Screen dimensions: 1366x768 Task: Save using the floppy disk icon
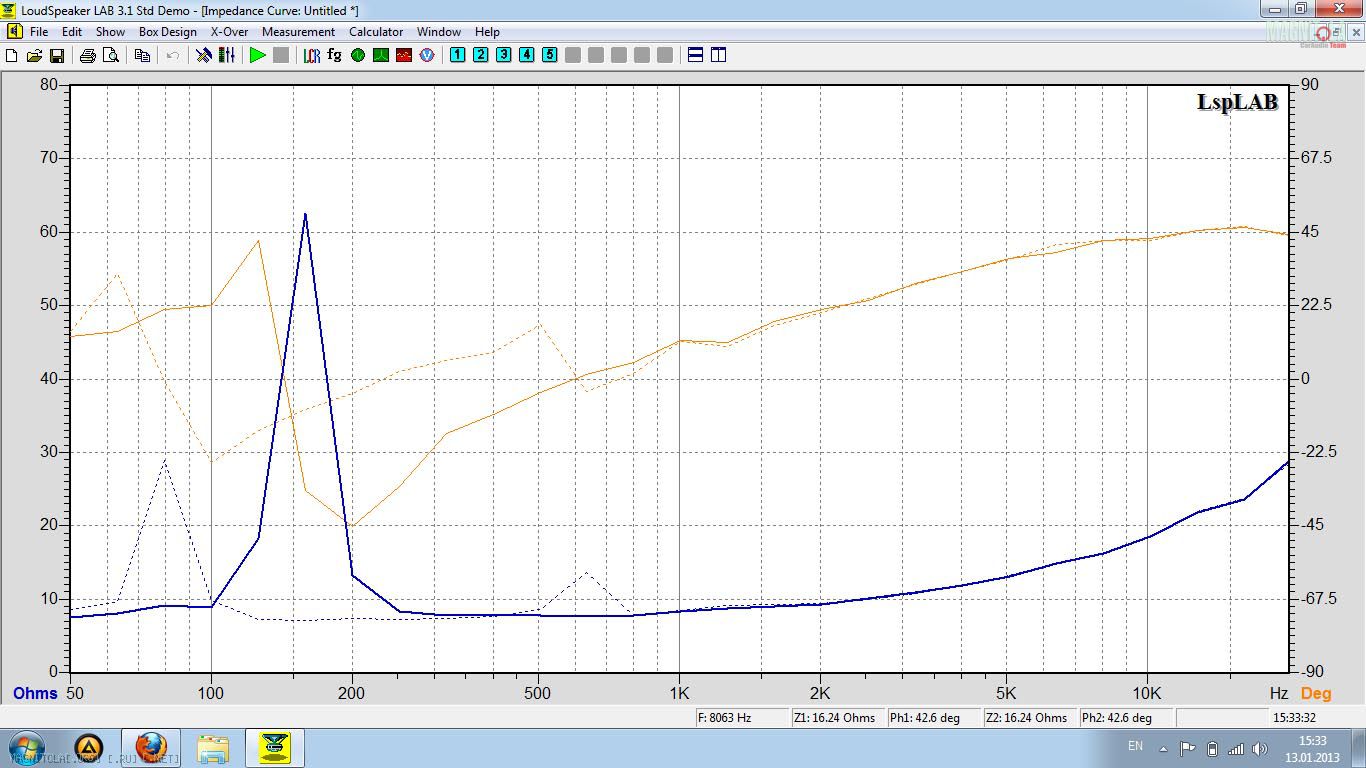point(56,55)
